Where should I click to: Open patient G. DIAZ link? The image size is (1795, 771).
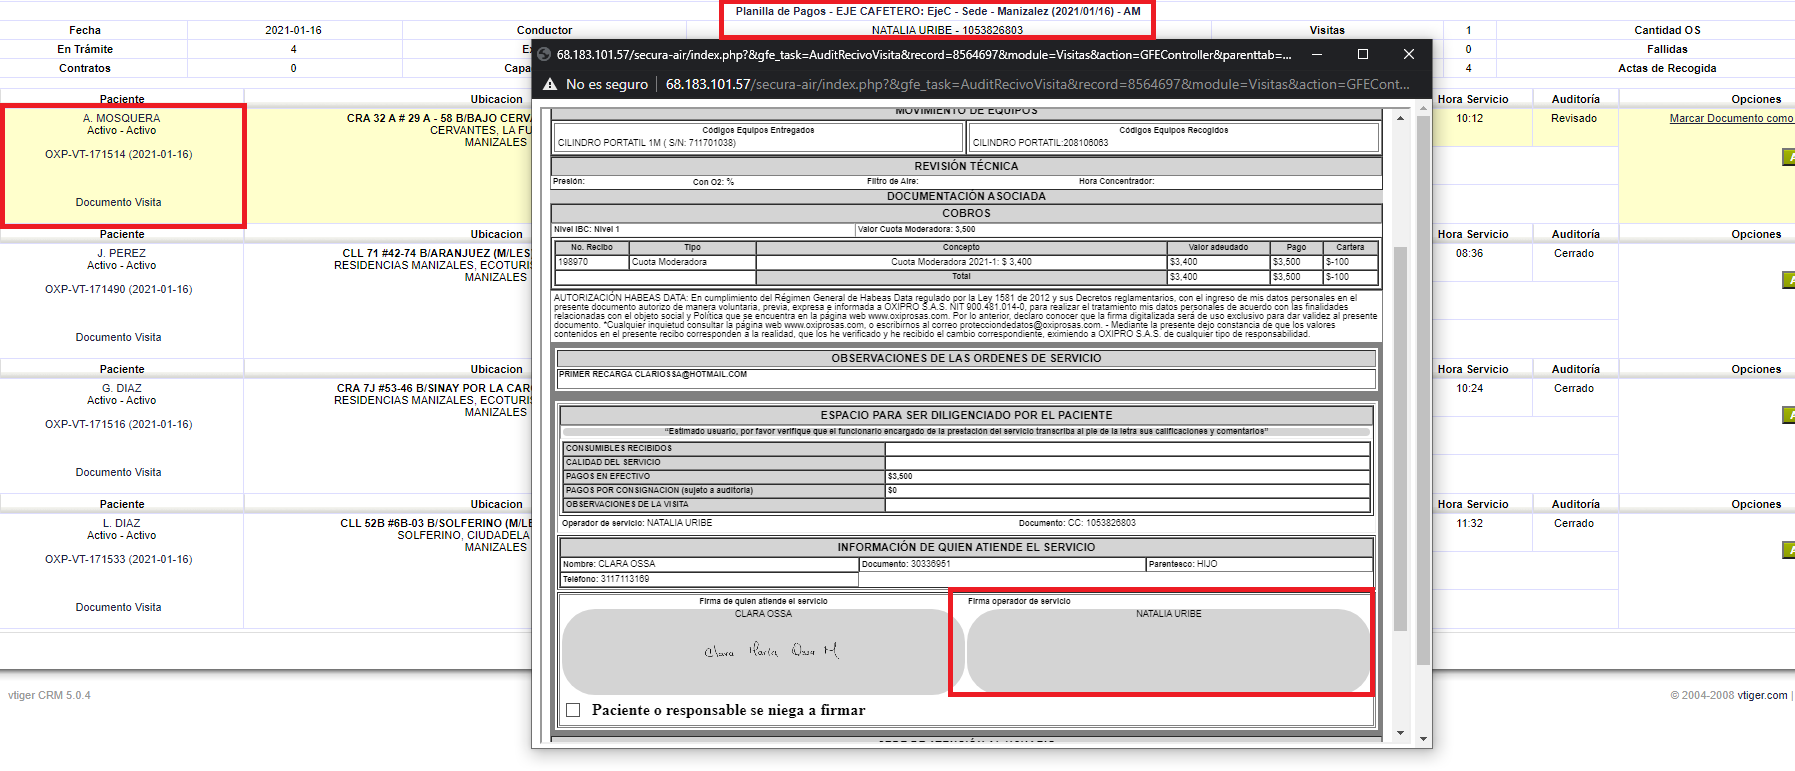point(121,388)
